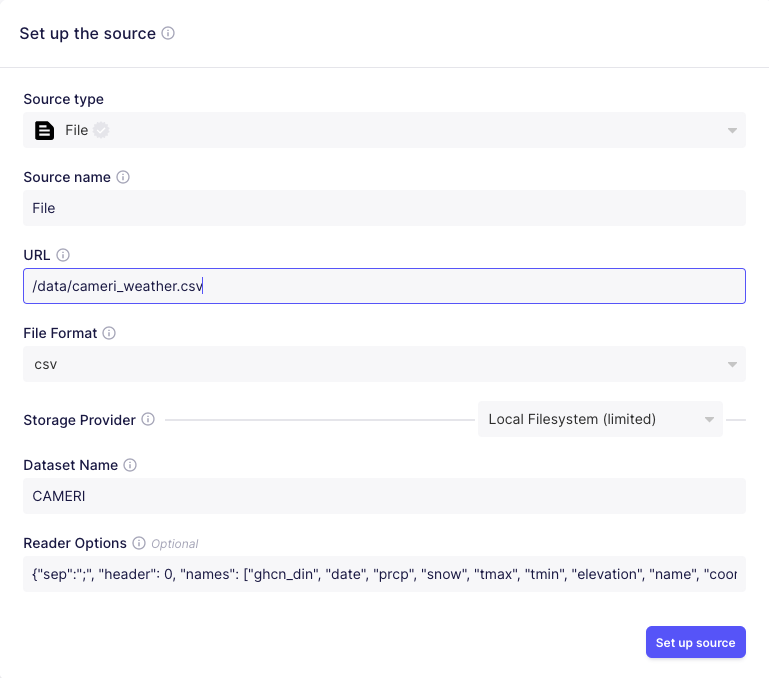Click the Storage Provider info icon
Image resolution: width=769 pixels, height=678 pixels.
[148, 419]
